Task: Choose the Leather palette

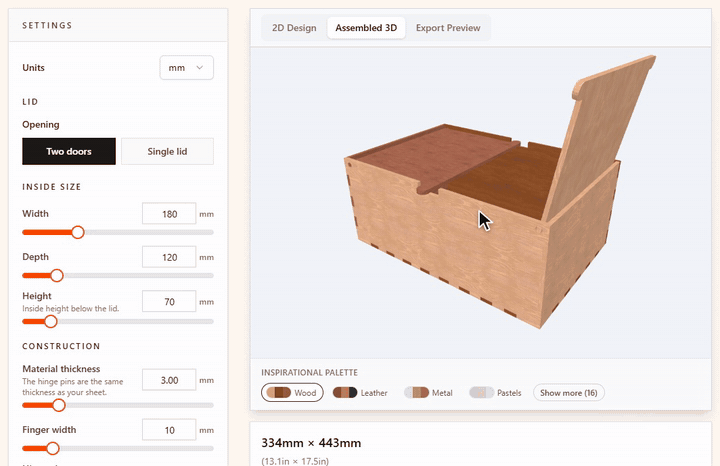Action: point(360,393)
